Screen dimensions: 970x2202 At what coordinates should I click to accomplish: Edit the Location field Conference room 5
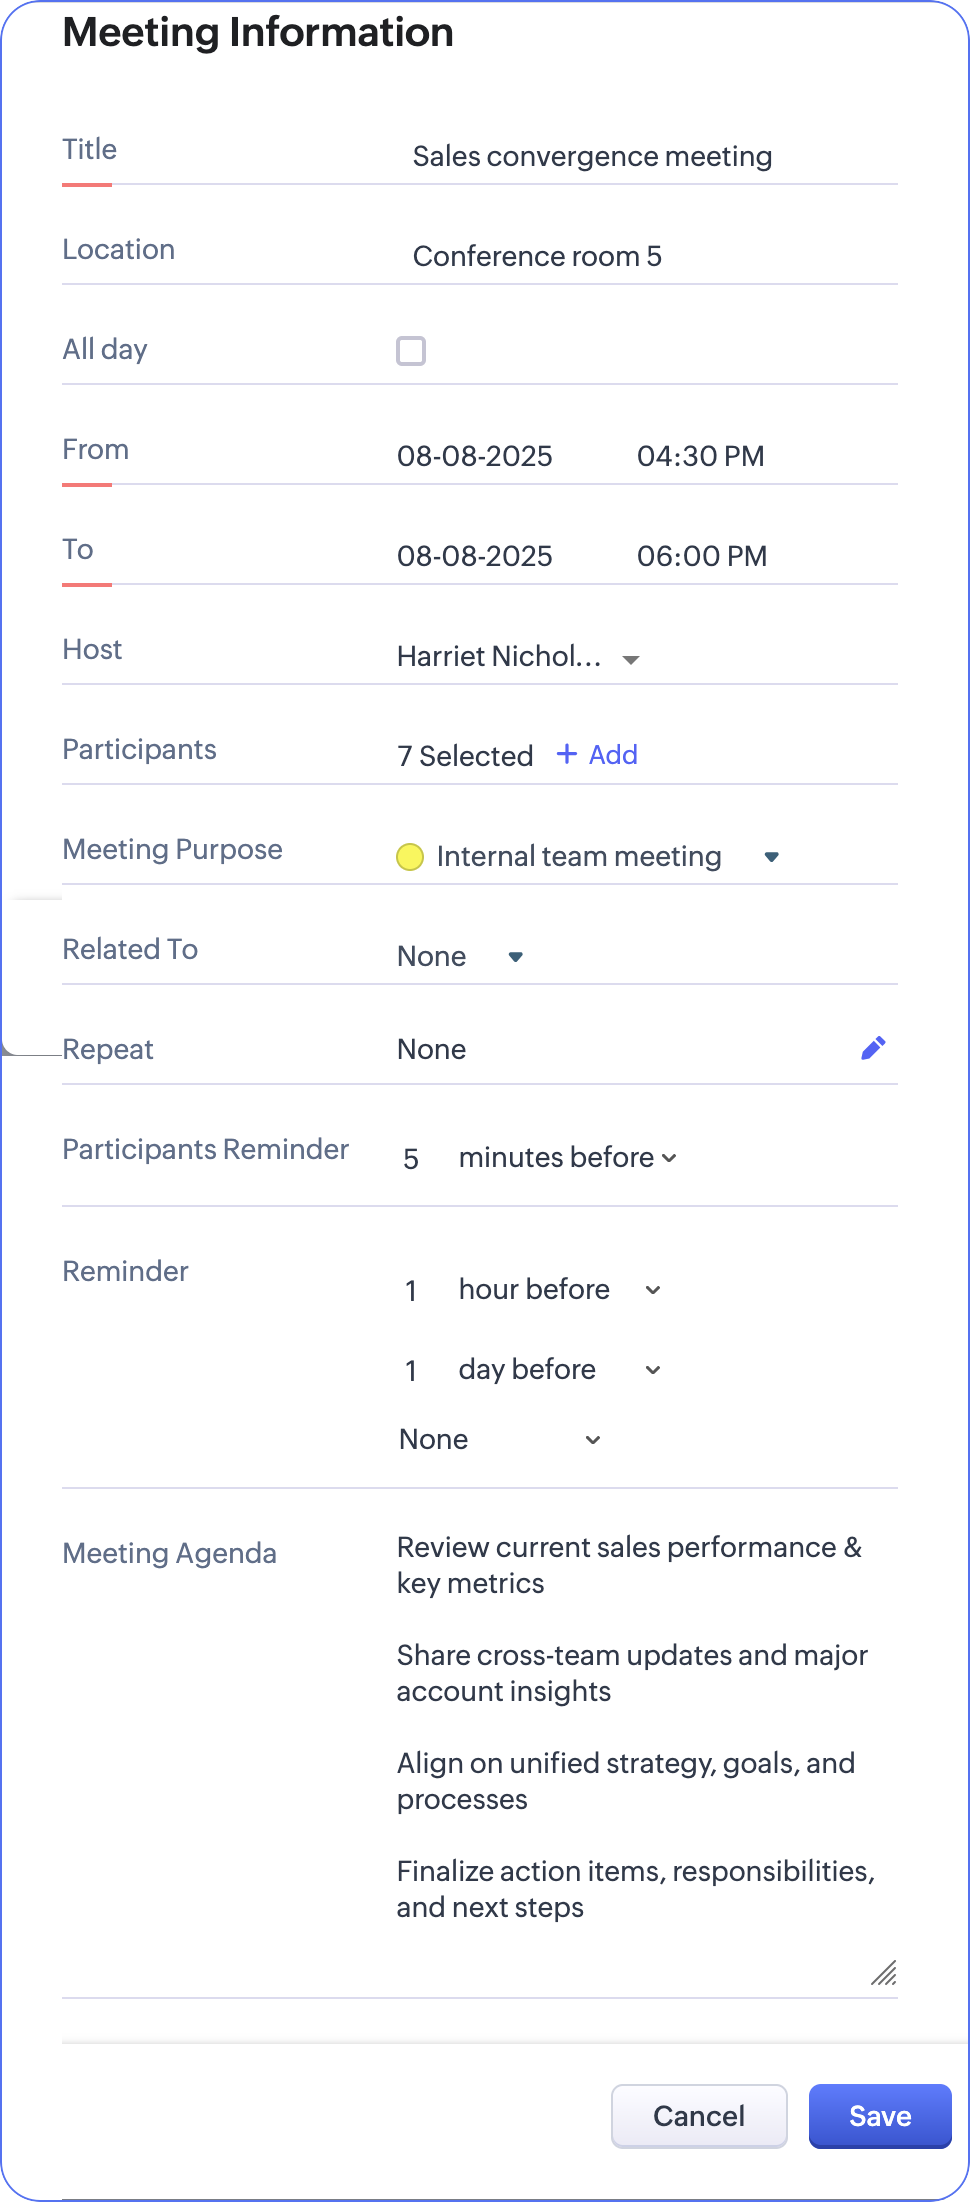click(537, 257)
